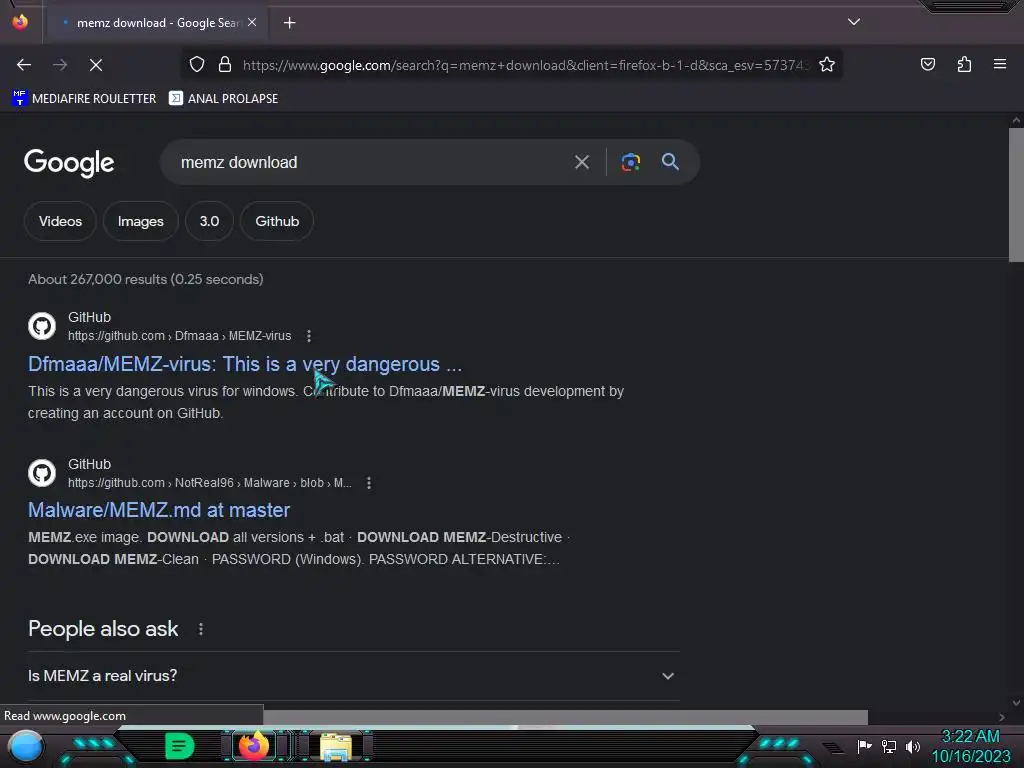
Task: Click GitHub favicon of Dfmaaa result
Action: pos(42,326)
